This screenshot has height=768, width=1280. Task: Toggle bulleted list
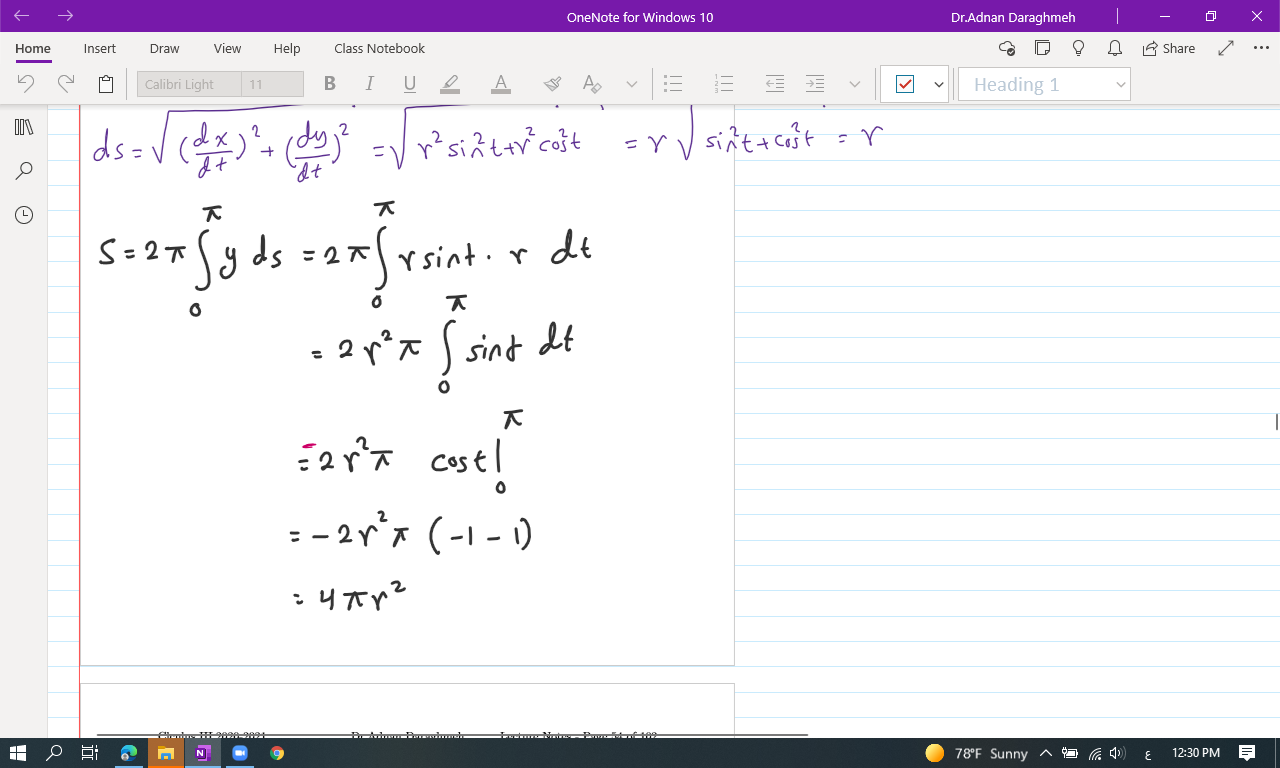674,84
